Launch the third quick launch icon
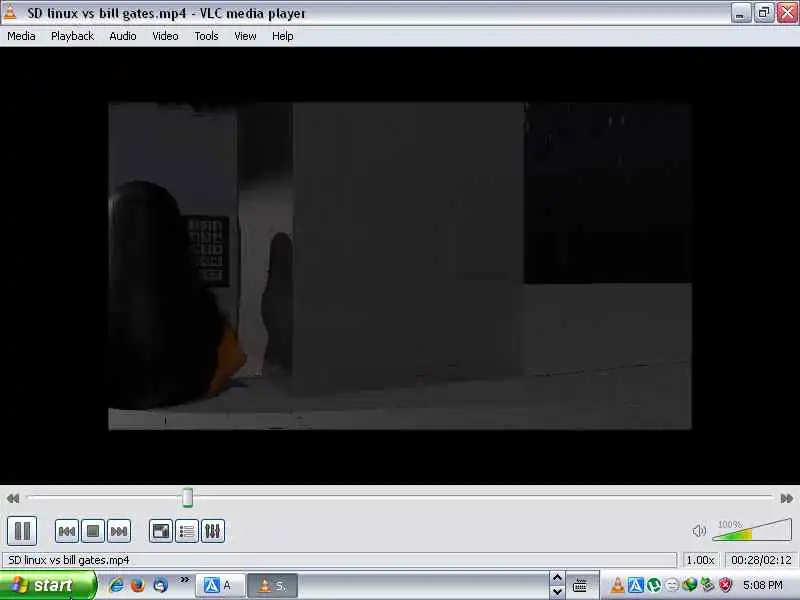Viewport: 800px width, 600px height. click(160, 585)
